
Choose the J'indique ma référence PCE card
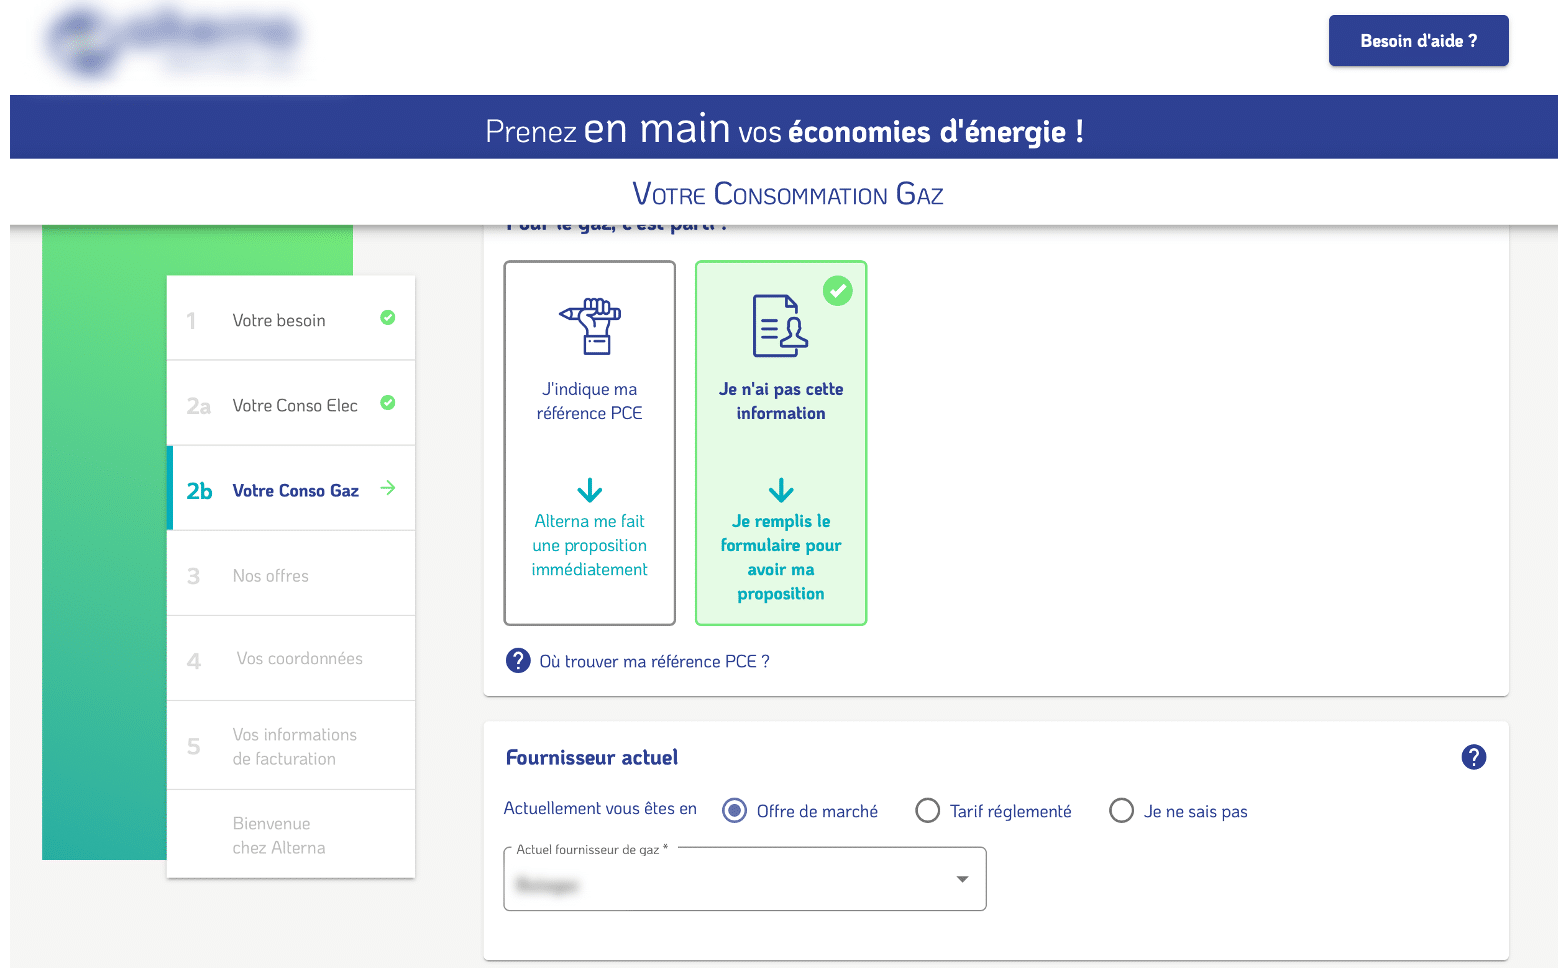coord(590,443)
